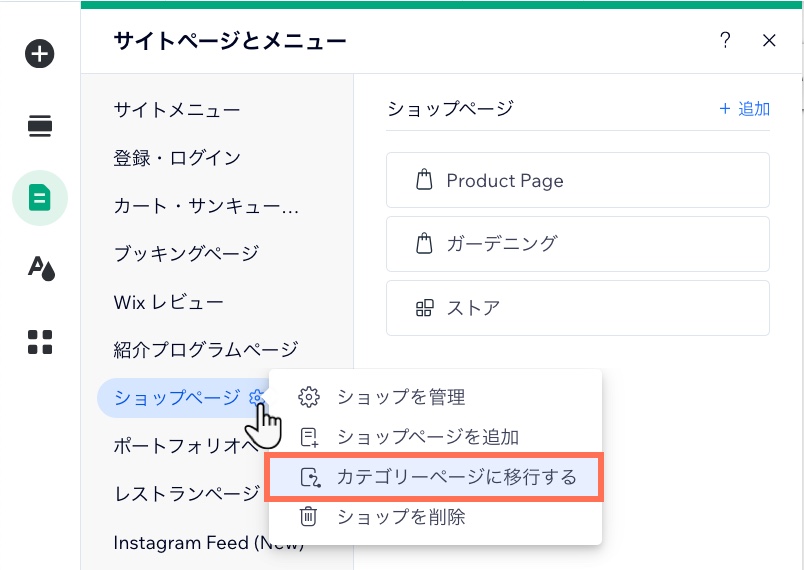Select ショップを管理 from the context menu
The image size is (804, 570).
(401, 397)
